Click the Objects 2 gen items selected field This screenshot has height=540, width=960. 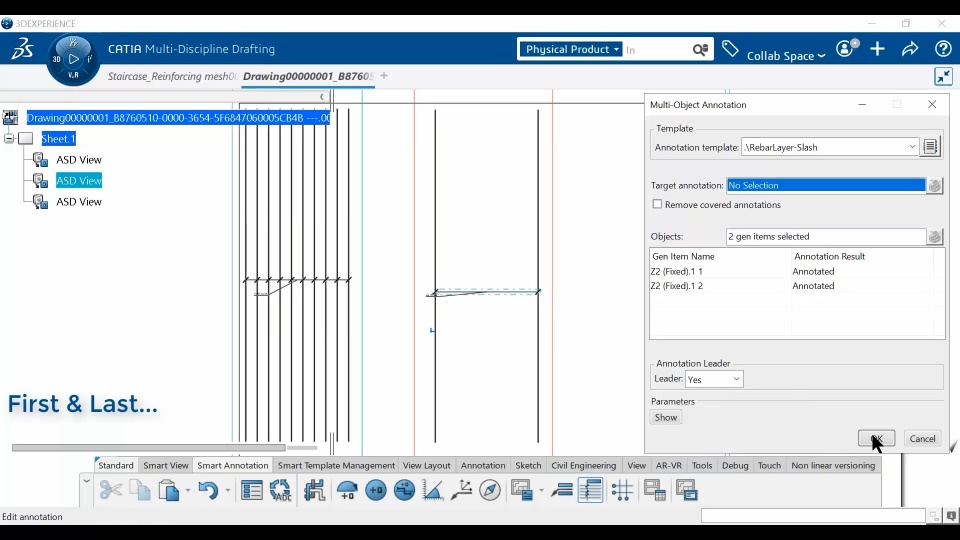click(x=826, y=237)
